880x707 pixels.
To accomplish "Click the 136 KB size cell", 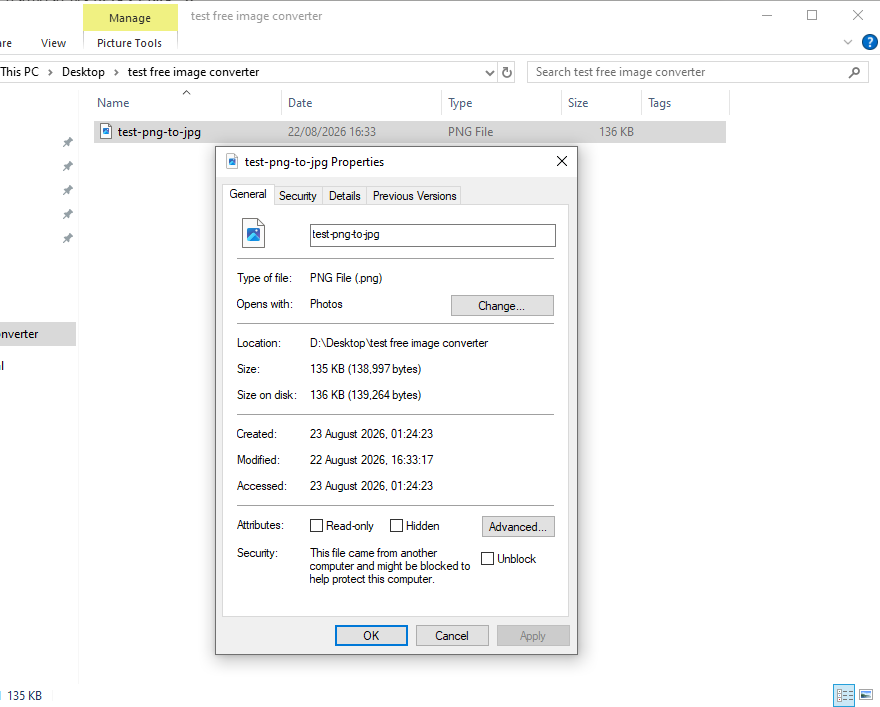I will [x=616, y=132].
